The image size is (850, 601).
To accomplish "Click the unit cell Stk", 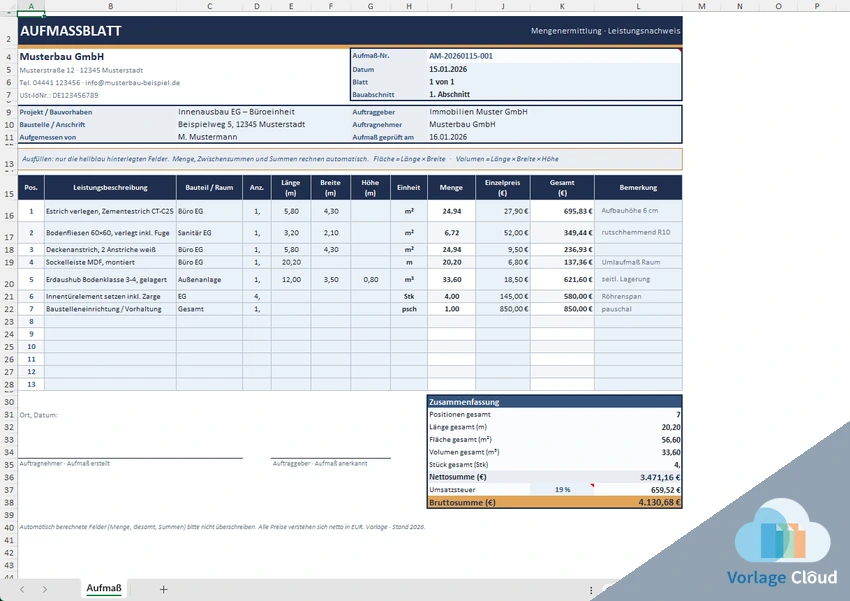I will coord(409,296).
